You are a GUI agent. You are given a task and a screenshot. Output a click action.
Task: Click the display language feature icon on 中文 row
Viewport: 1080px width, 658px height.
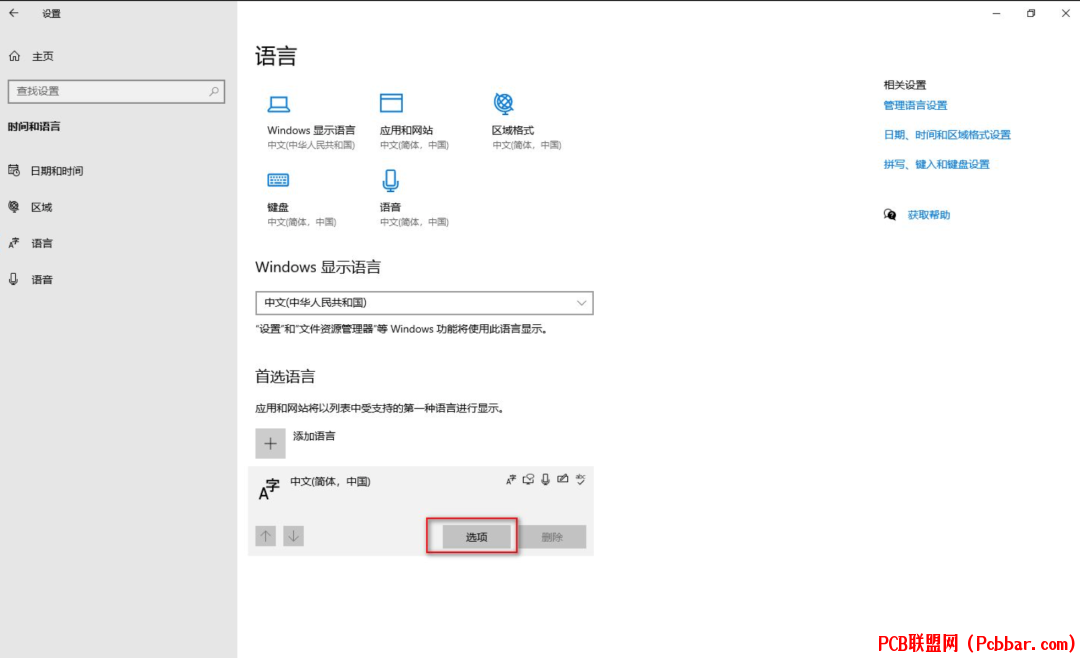(510, 480)
